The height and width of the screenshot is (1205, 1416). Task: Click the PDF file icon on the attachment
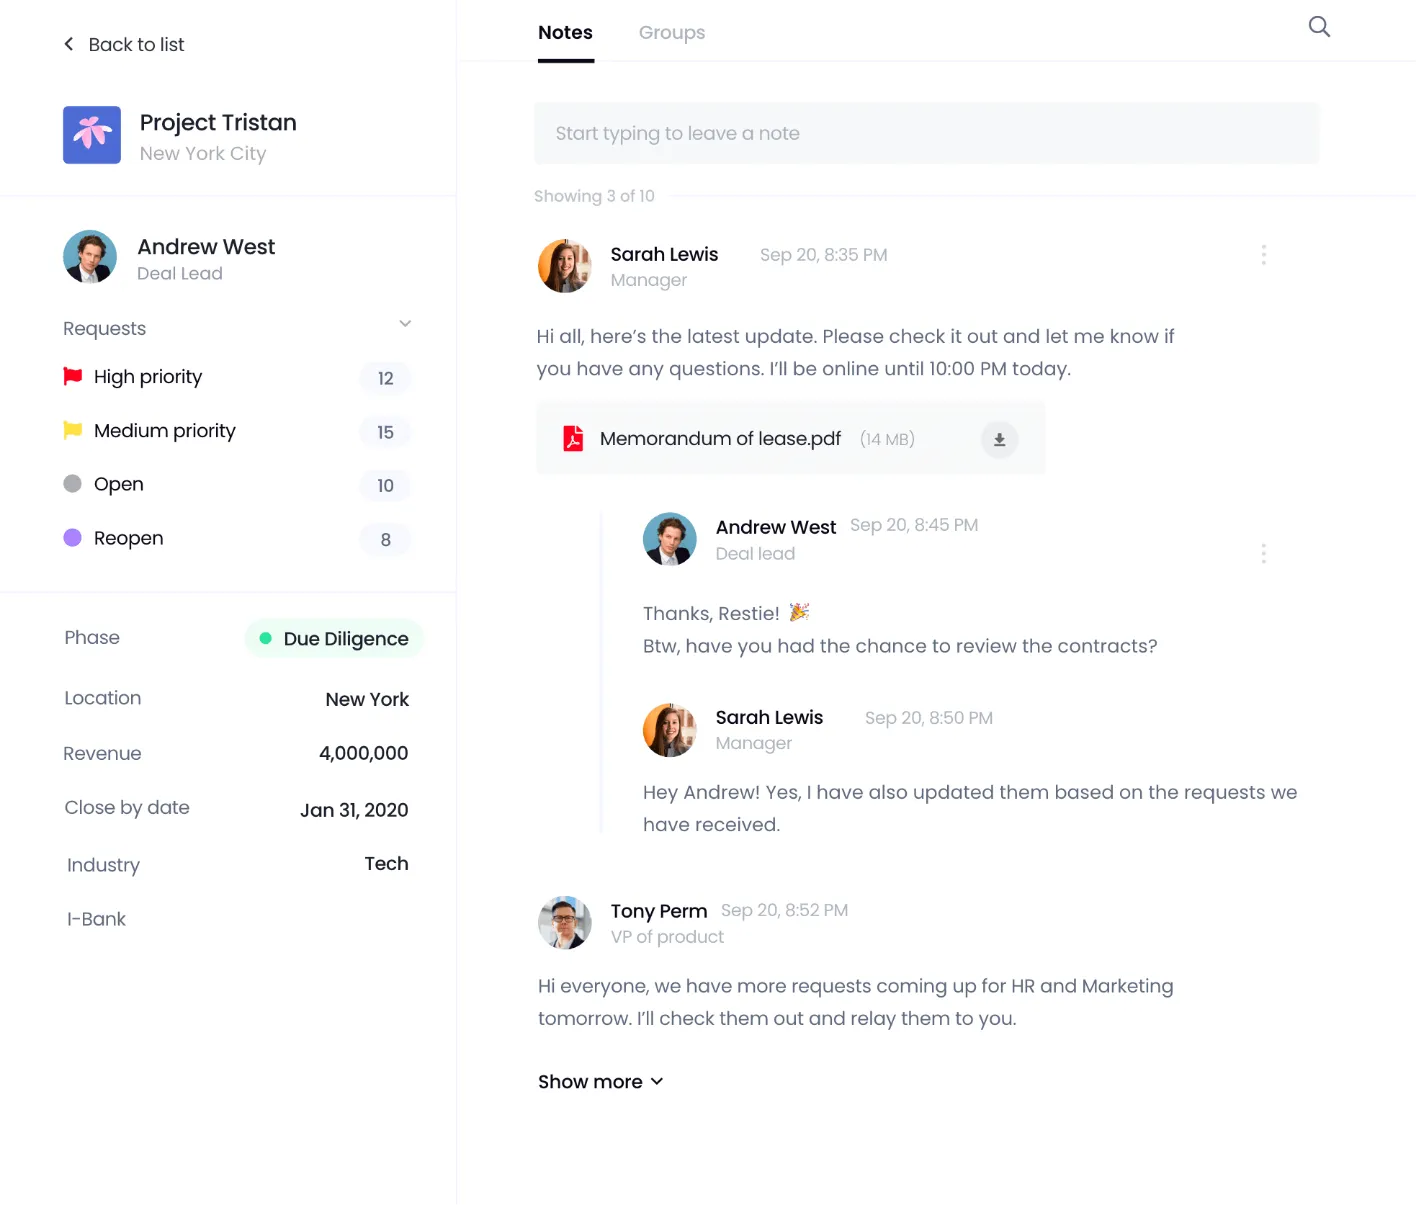[x=573, y=439]
